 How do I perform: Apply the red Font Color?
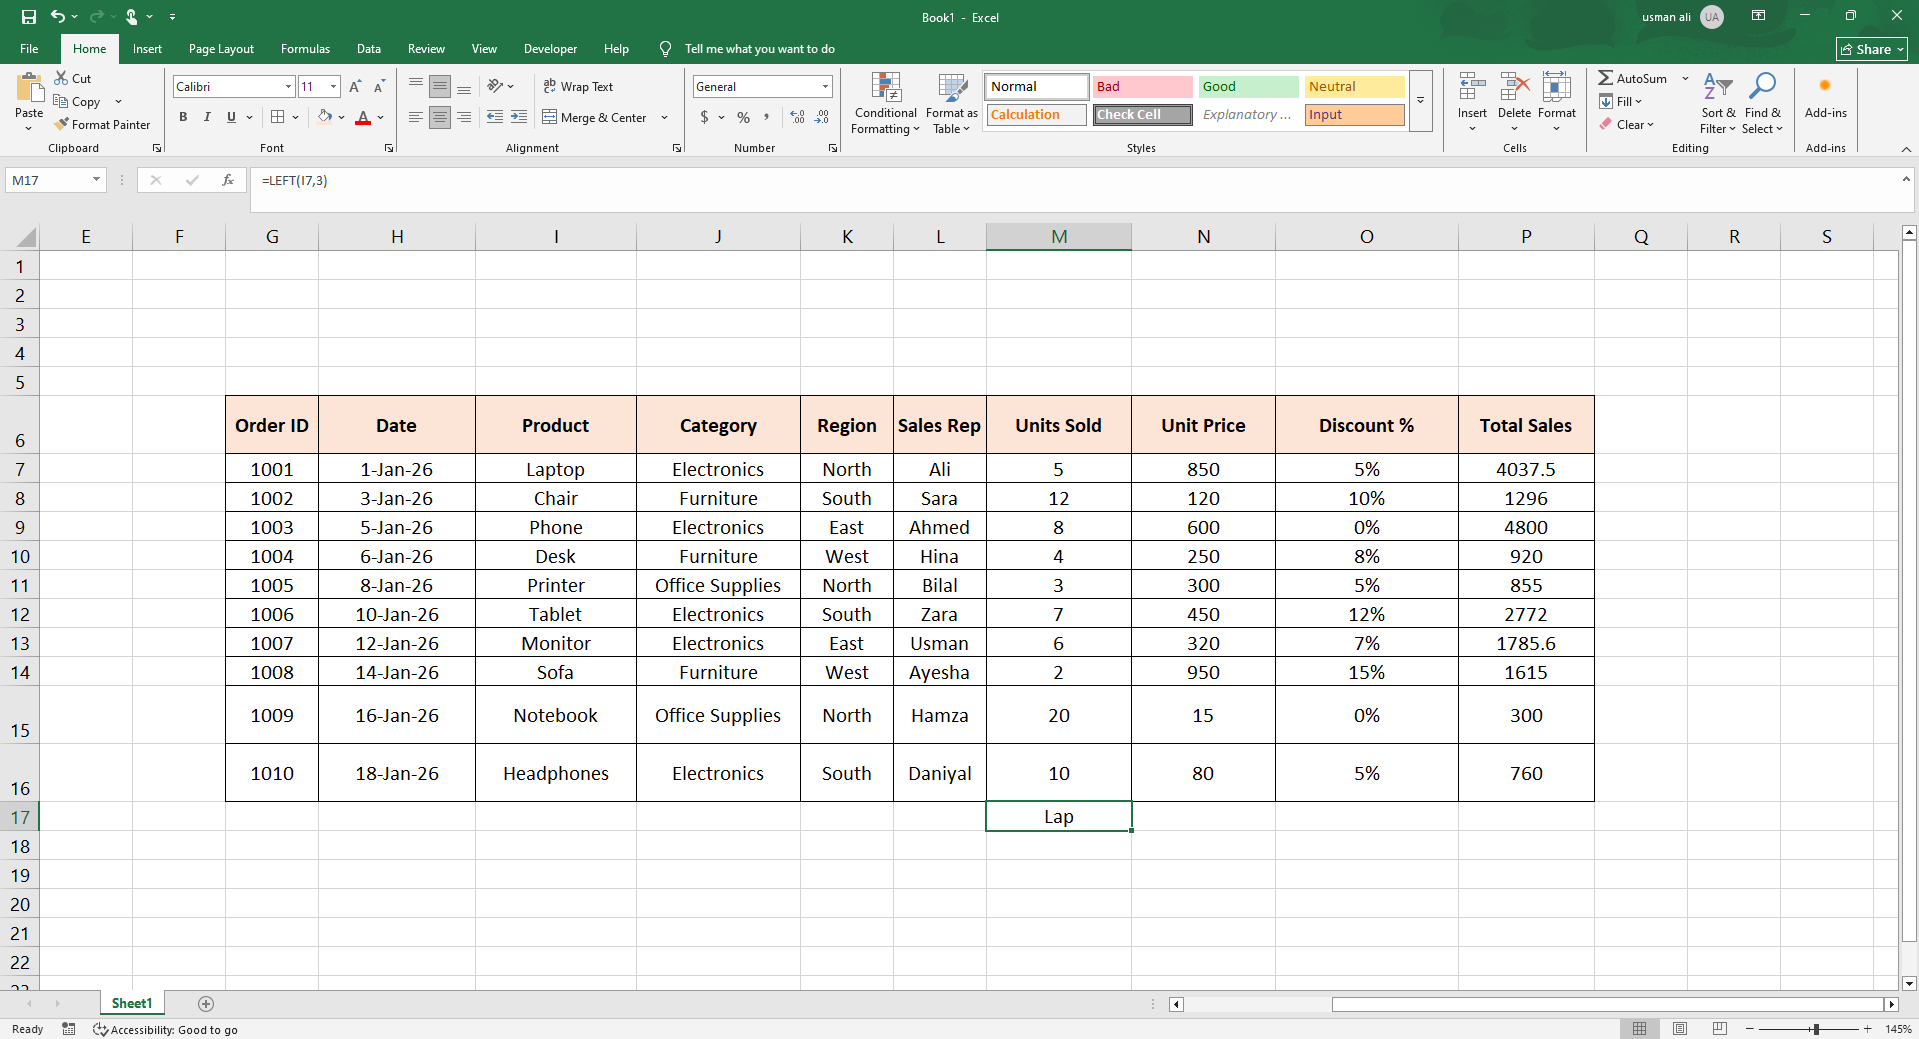363,117
